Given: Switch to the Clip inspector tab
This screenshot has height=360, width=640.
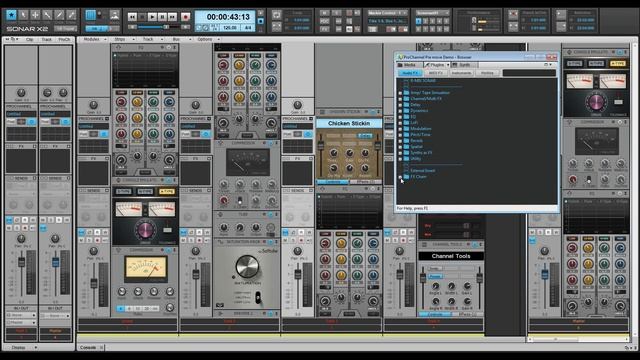Looking at the screenshot, I should point(29,40).
